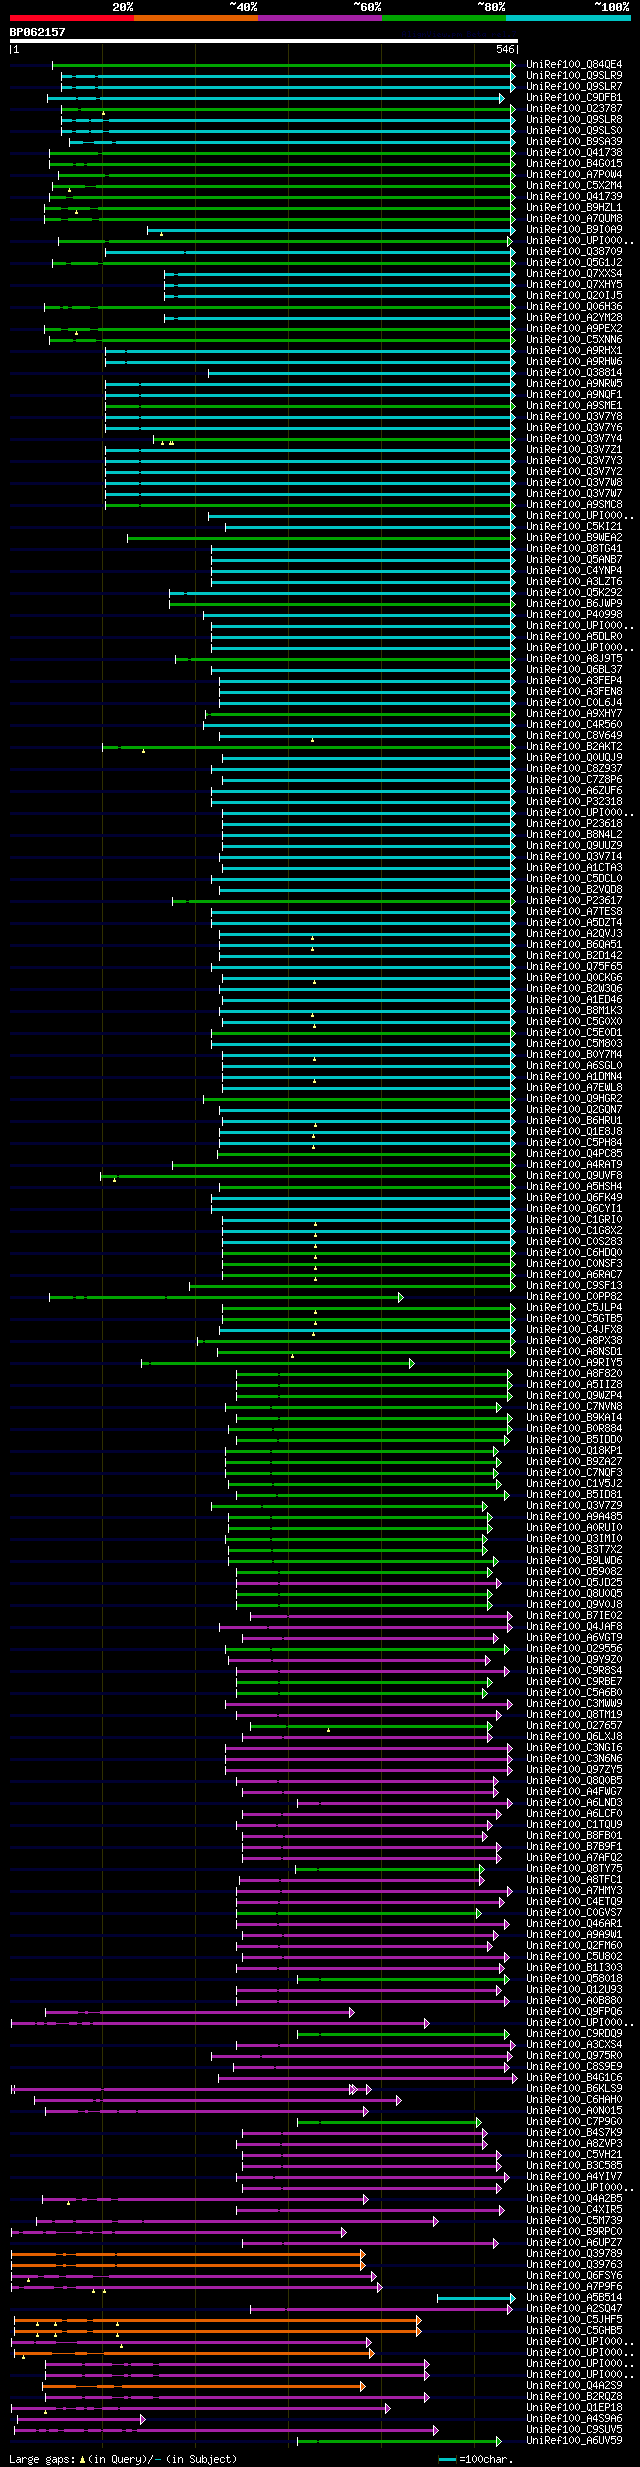Select the UniRef100_C9SUV5 label
640x2467 pixels.
click(574, 2429)
